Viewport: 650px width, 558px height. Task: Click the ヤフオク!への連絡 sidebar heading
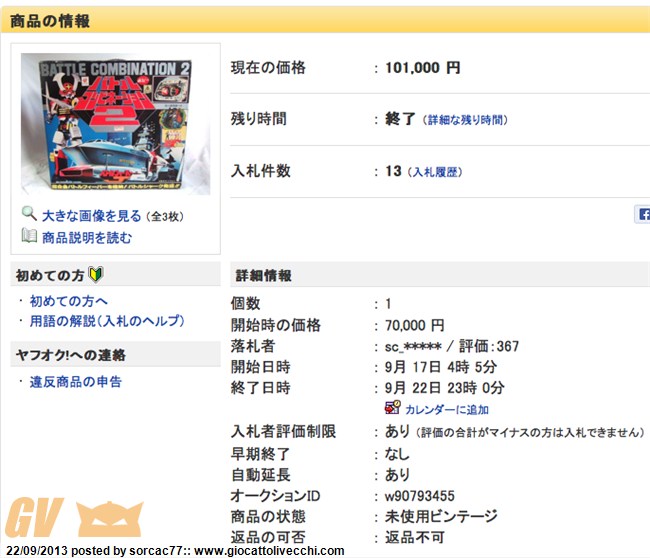70,355
